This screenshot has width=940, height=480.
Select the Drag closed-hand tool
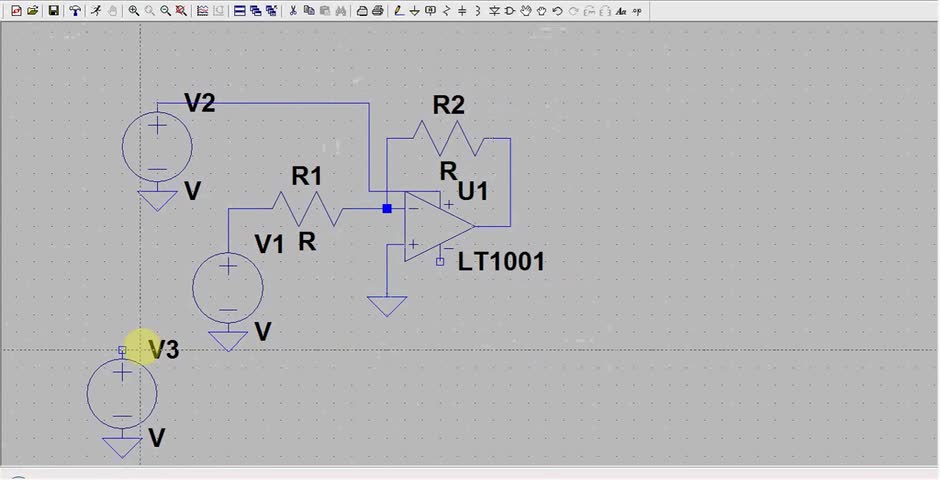pyautogui.click(x=541, y=11)
